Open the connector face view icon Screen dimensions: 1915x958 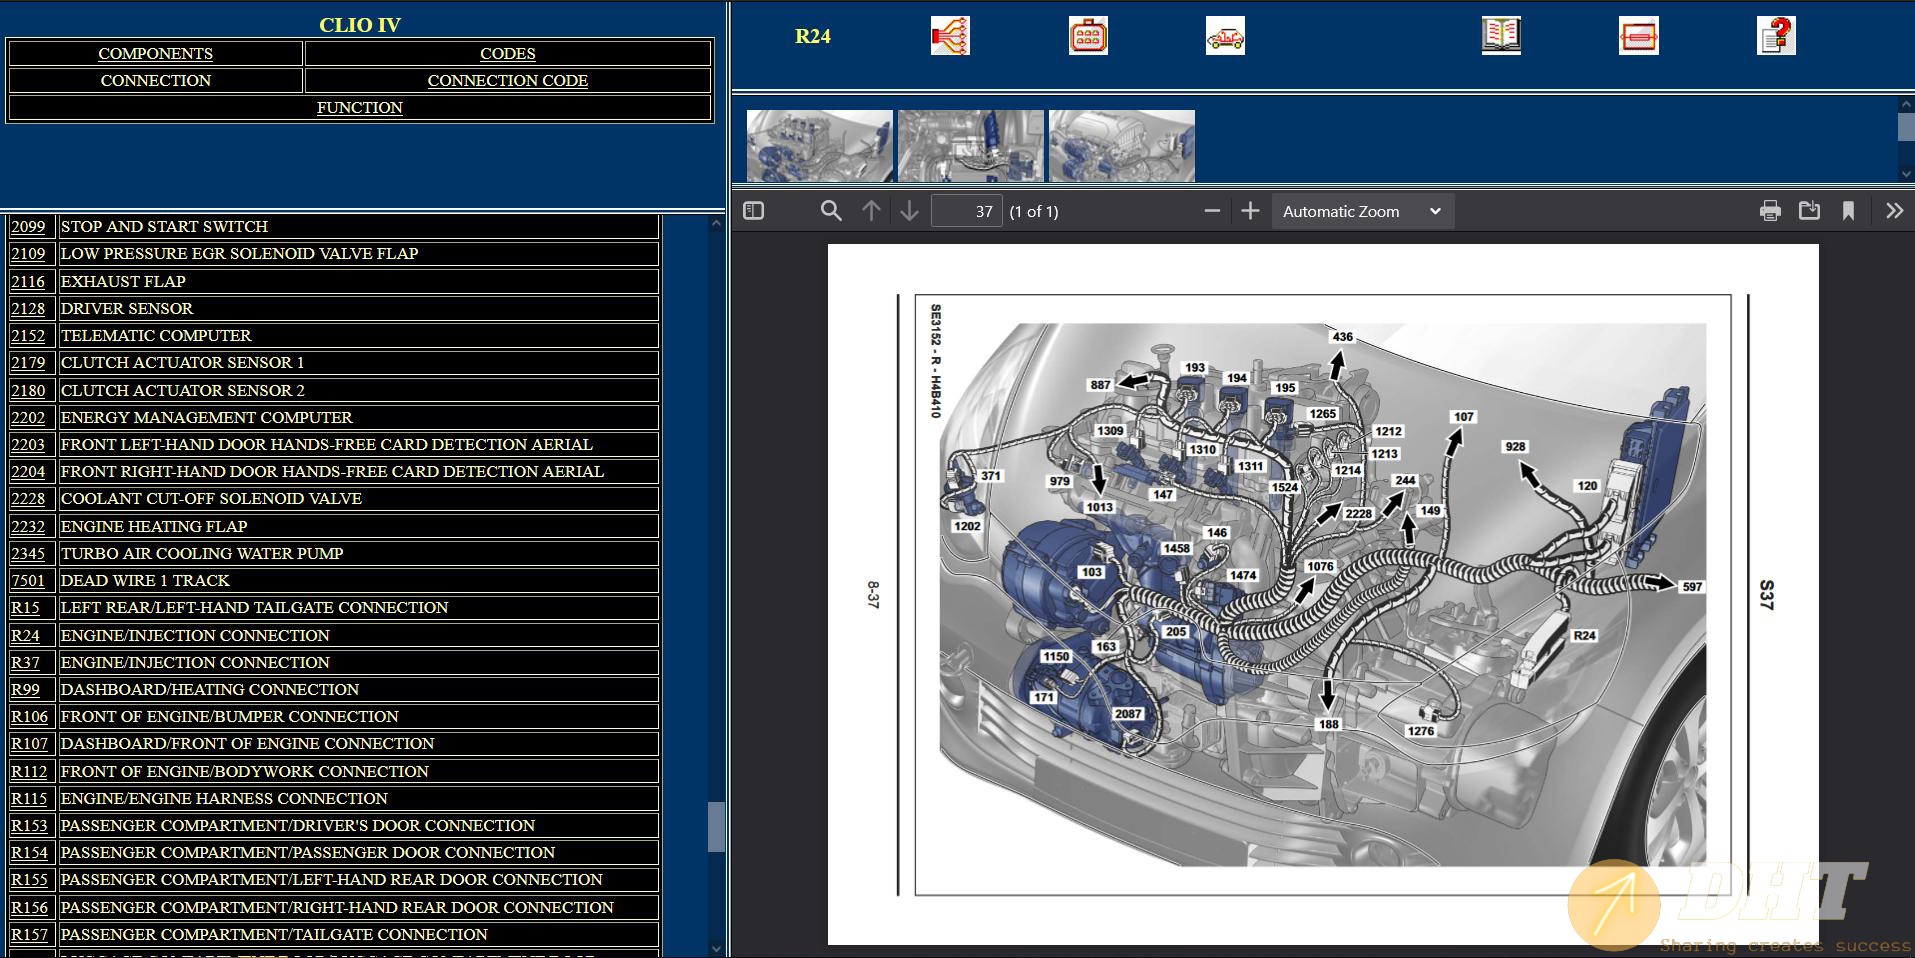coord(1088,36)
